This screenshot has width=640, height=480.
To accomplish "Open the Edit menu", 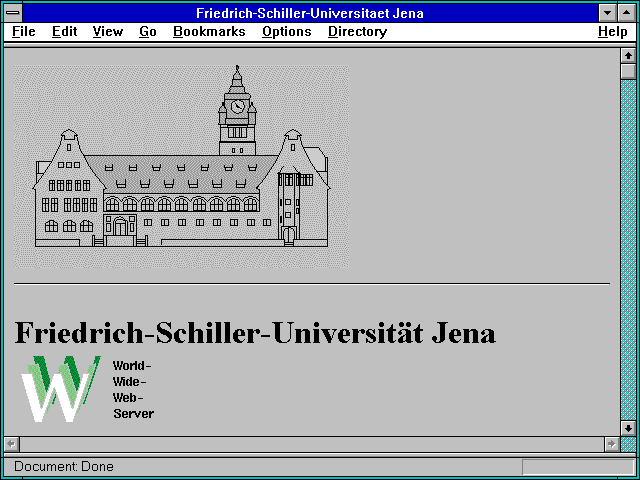I will pos(64,31).
